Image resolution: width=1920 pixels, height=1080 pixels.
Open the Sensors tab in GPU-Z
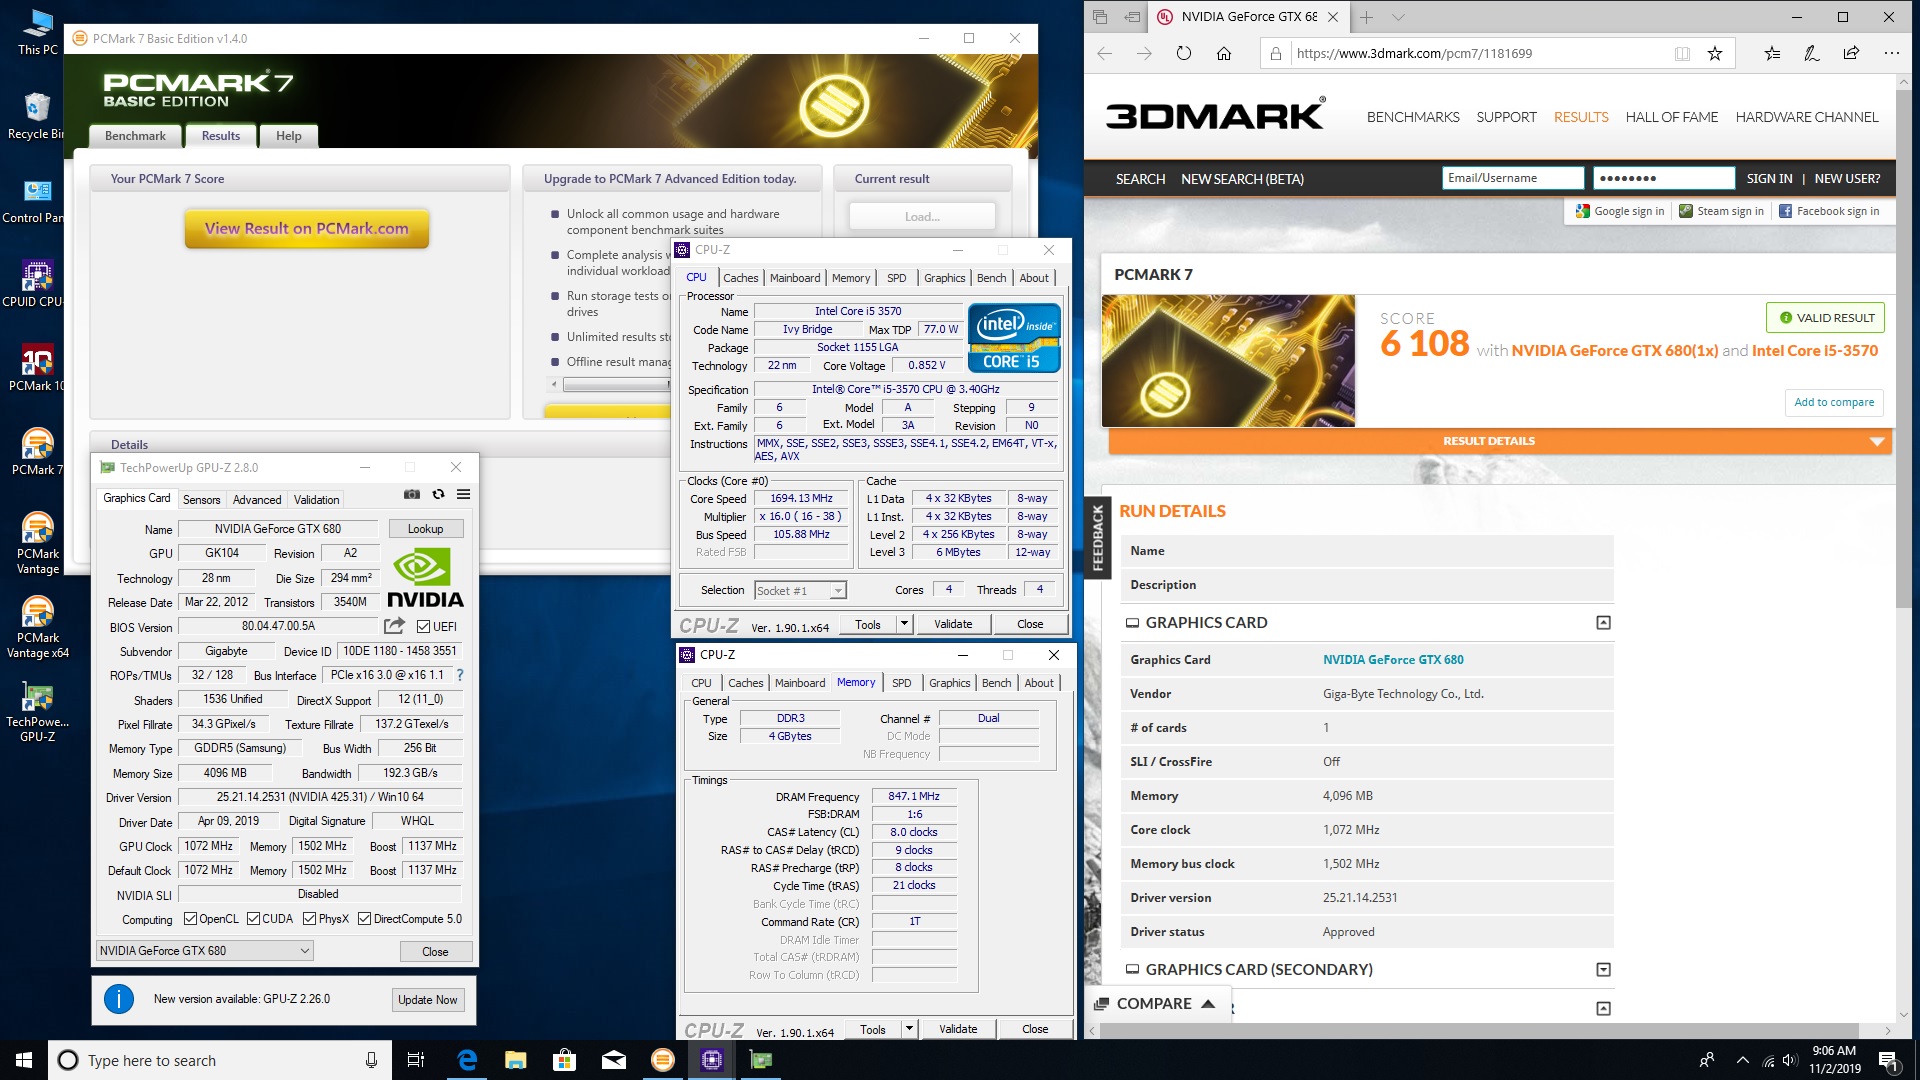(201, 500)
